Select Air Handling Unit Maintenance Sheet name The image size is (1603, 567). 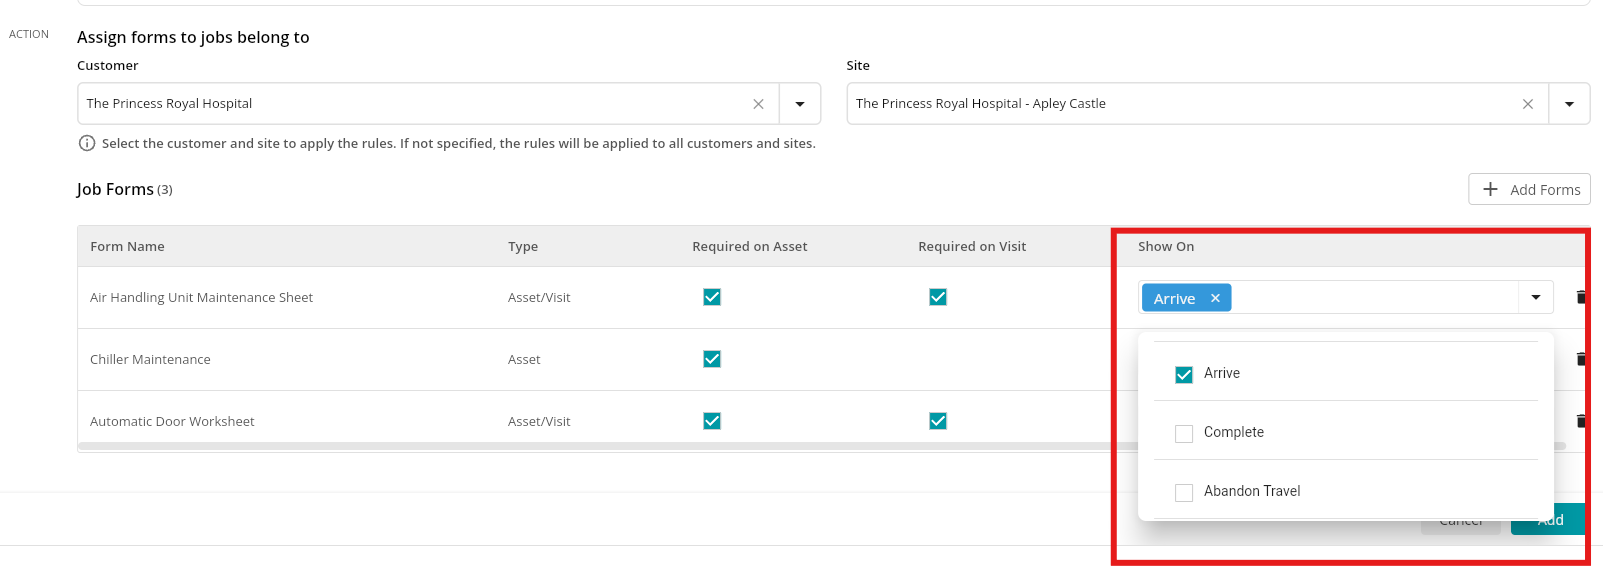201,297
